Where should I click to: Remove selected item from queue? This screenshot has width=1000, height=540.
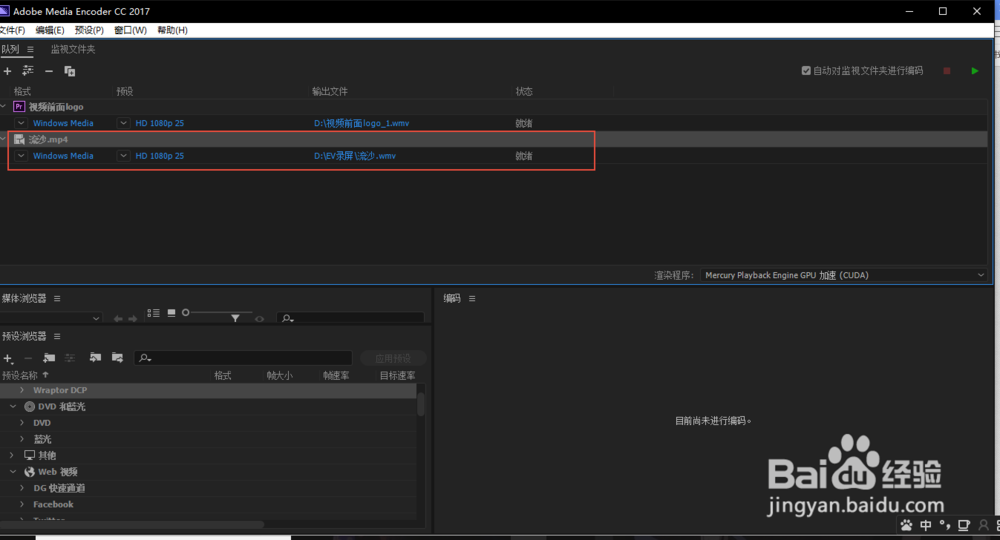[49, 71]
